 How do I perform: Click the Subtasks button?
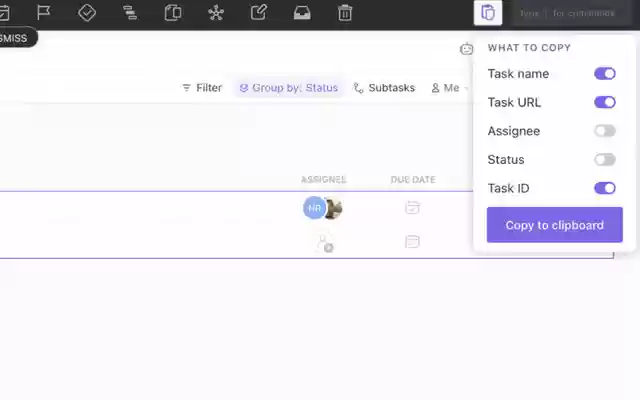(x=384, y=88)
